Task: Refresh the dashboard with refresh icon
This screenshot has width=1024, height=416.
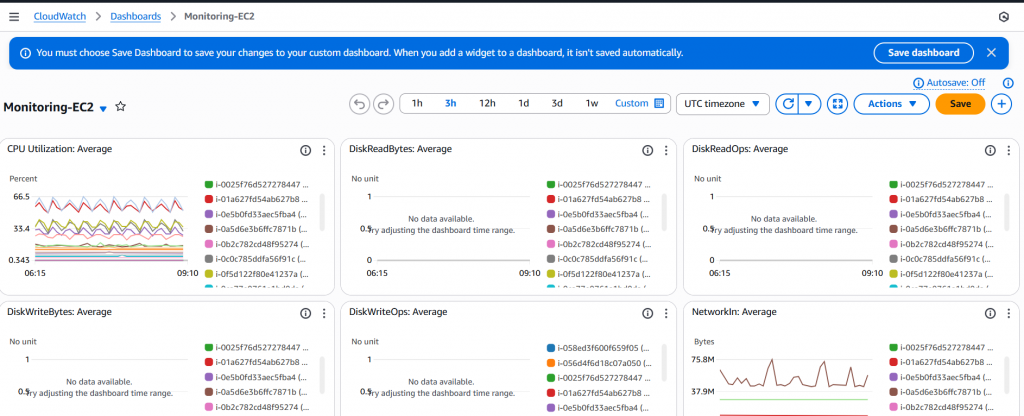Action: point(788,104)
